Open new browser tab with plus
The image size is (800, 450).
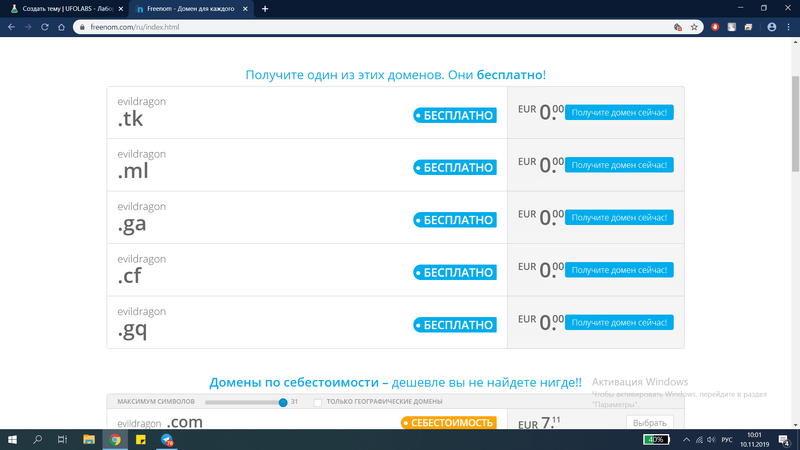(x=265, y=9)
